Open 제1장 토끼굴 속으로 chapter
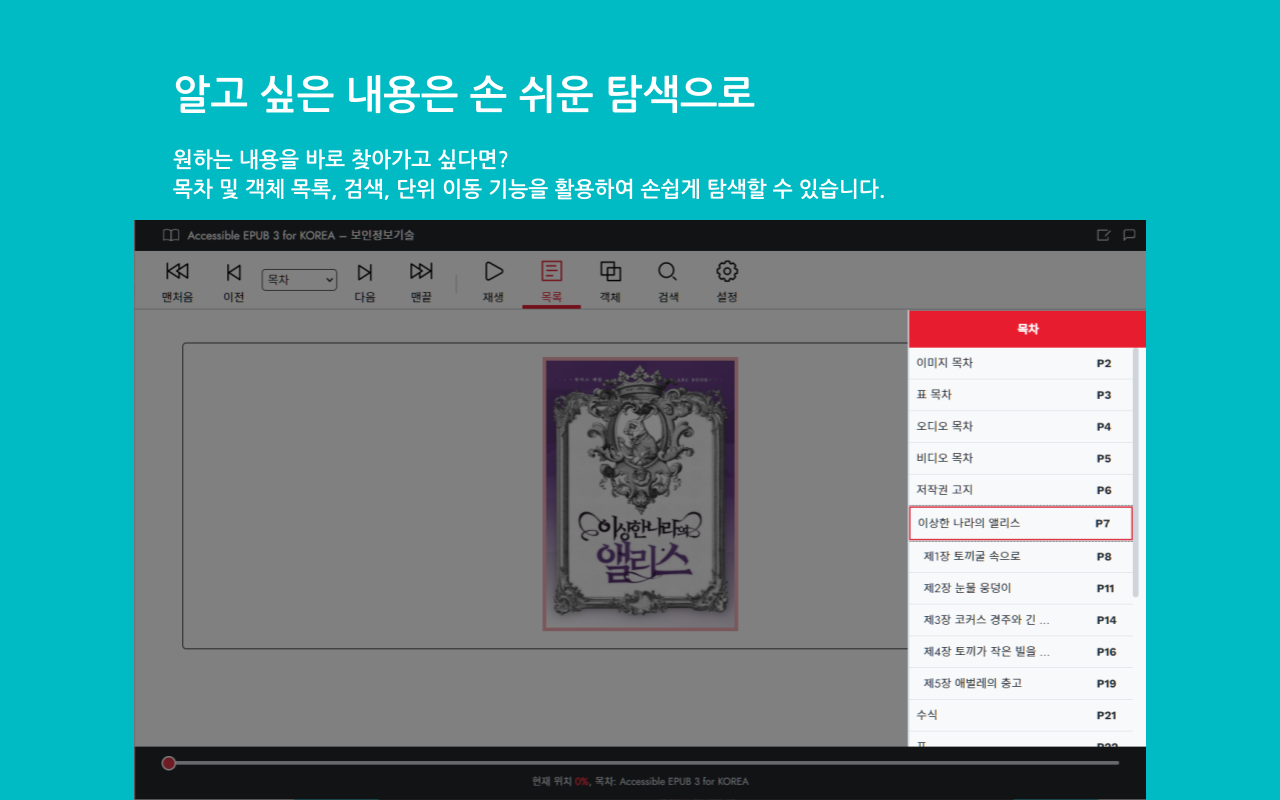Screen dimensions: 1280x800 click(1020, 556)
